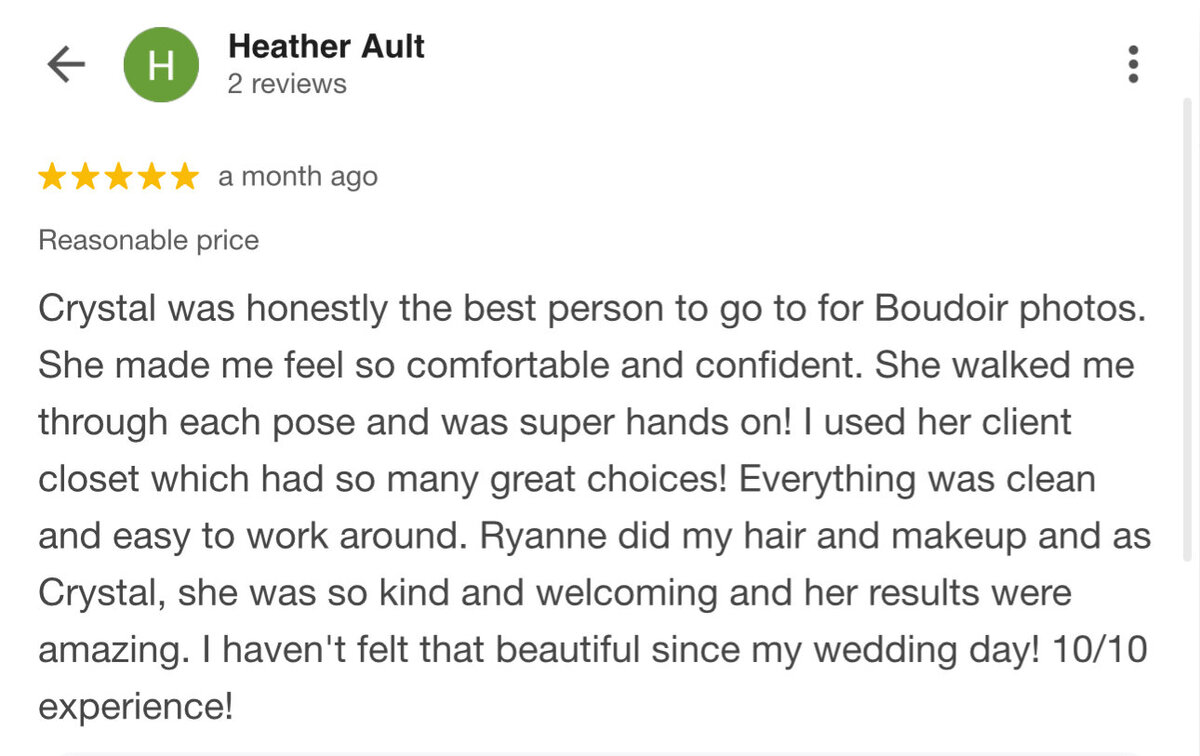This screenshot has width=1200, height=756.
Task: Click the 'a month ago' timestamp
Action: 298,177
